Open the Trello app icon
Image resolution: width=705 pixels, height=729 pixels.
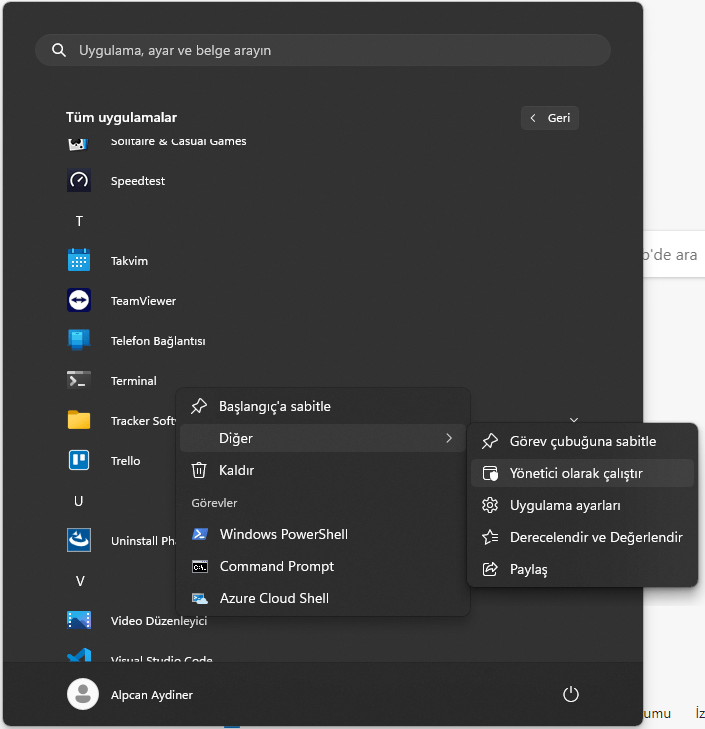point(79,460)
